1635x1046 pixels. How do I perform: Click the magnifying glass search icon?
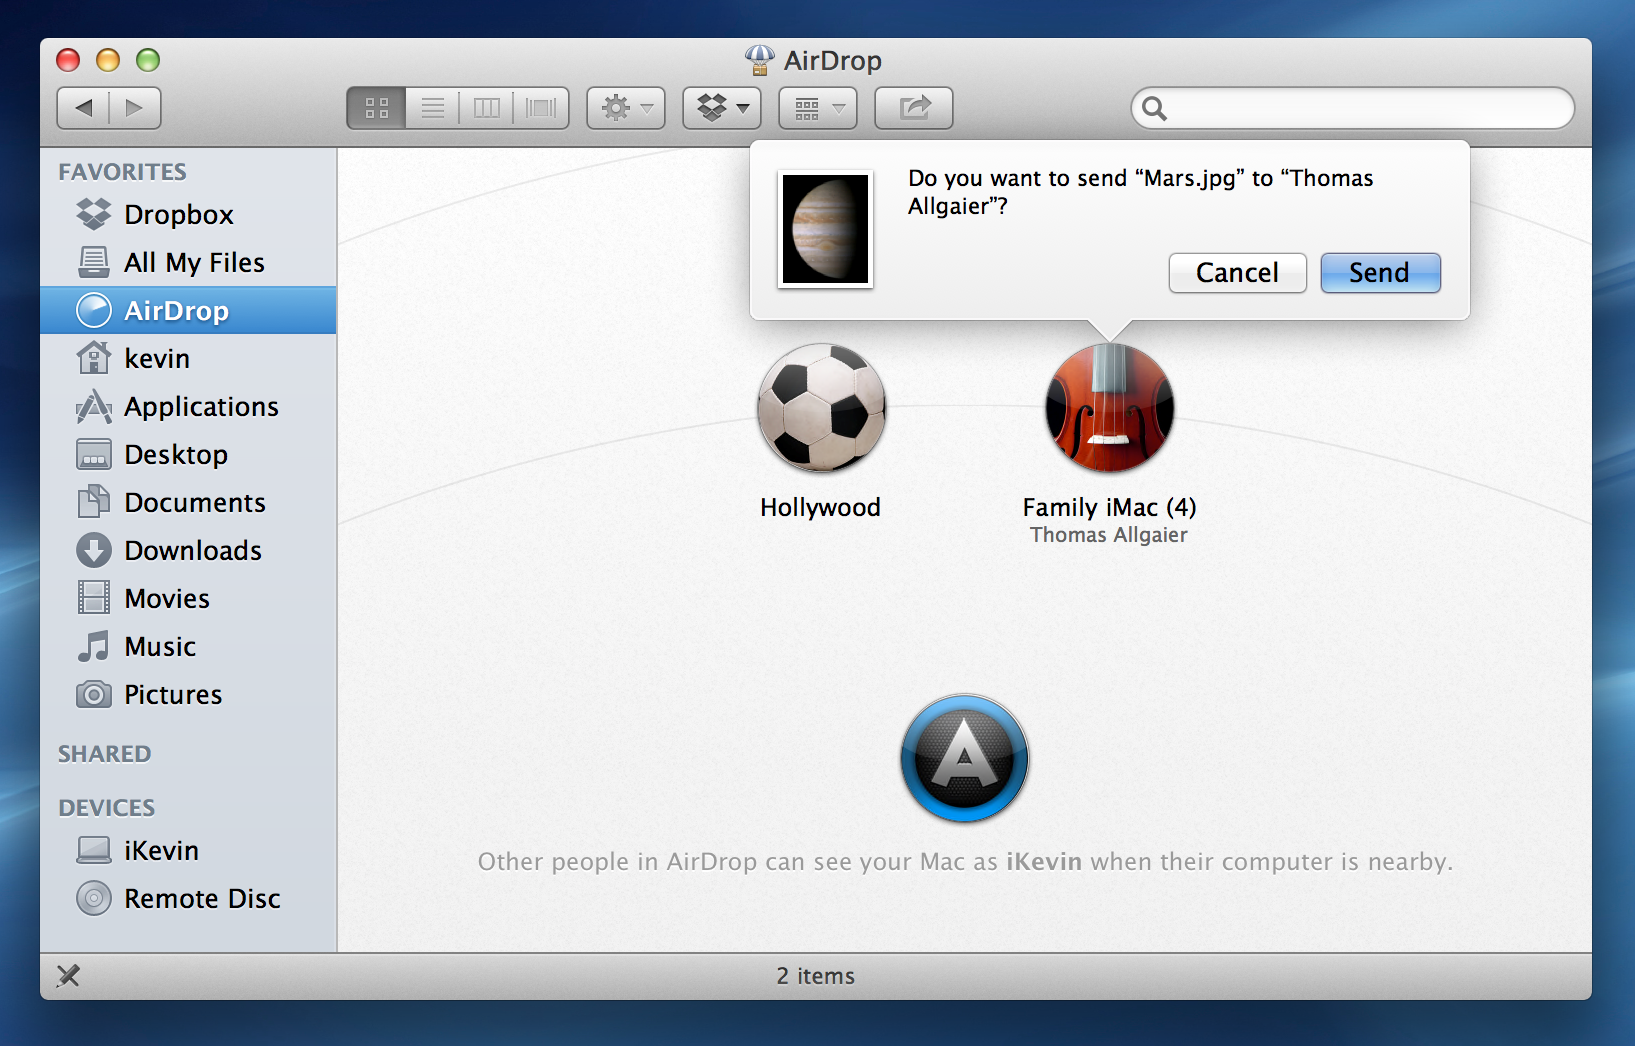pos(1154,108)
